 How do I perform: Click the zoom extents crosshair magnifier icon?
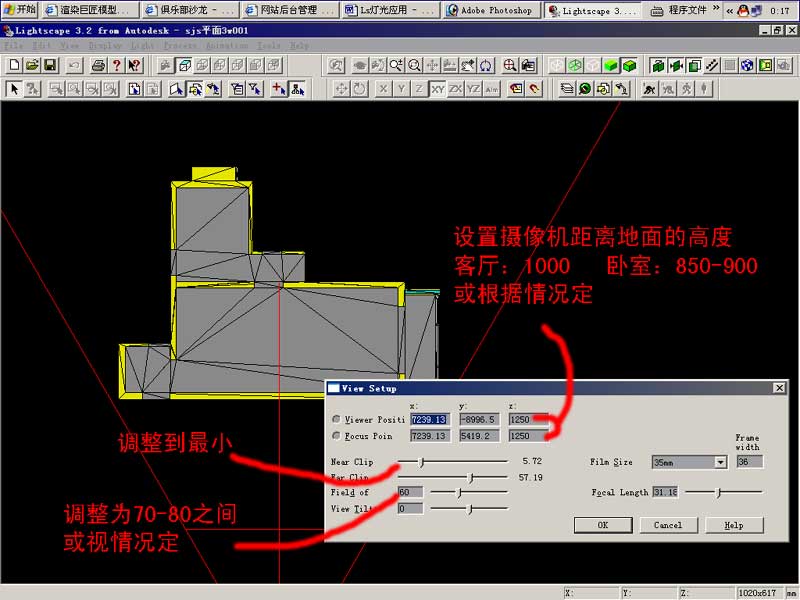point(510,65)
